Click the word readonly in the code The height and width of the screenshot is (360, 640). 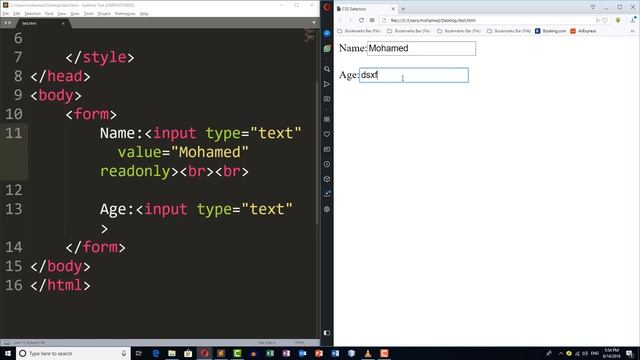(x=135, y=171)
